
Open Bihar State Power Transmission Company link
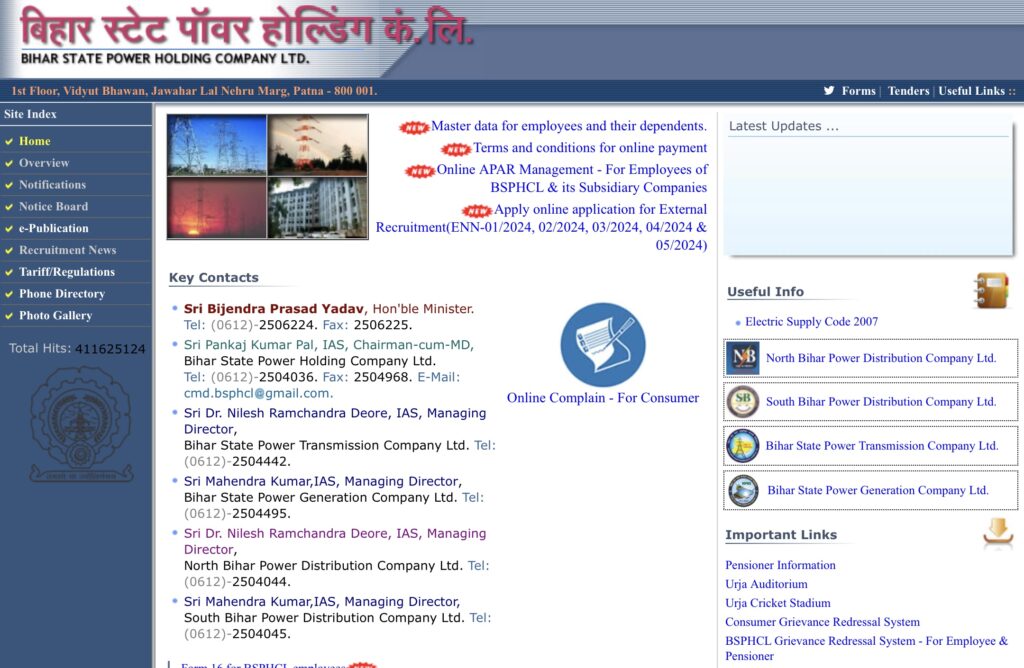click(x=882, y=446)
